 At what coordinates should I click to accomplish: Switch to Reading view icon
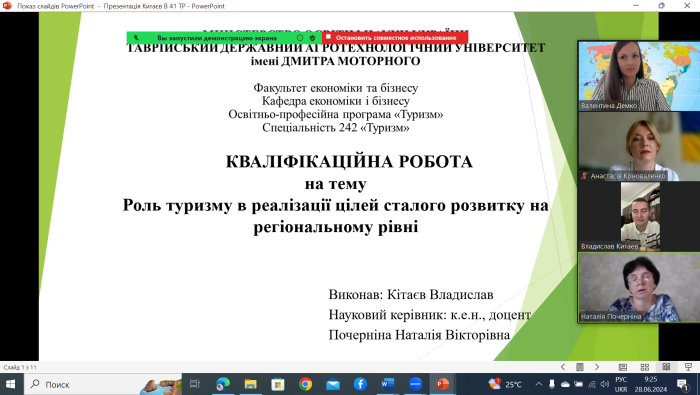tap(666, 367)
